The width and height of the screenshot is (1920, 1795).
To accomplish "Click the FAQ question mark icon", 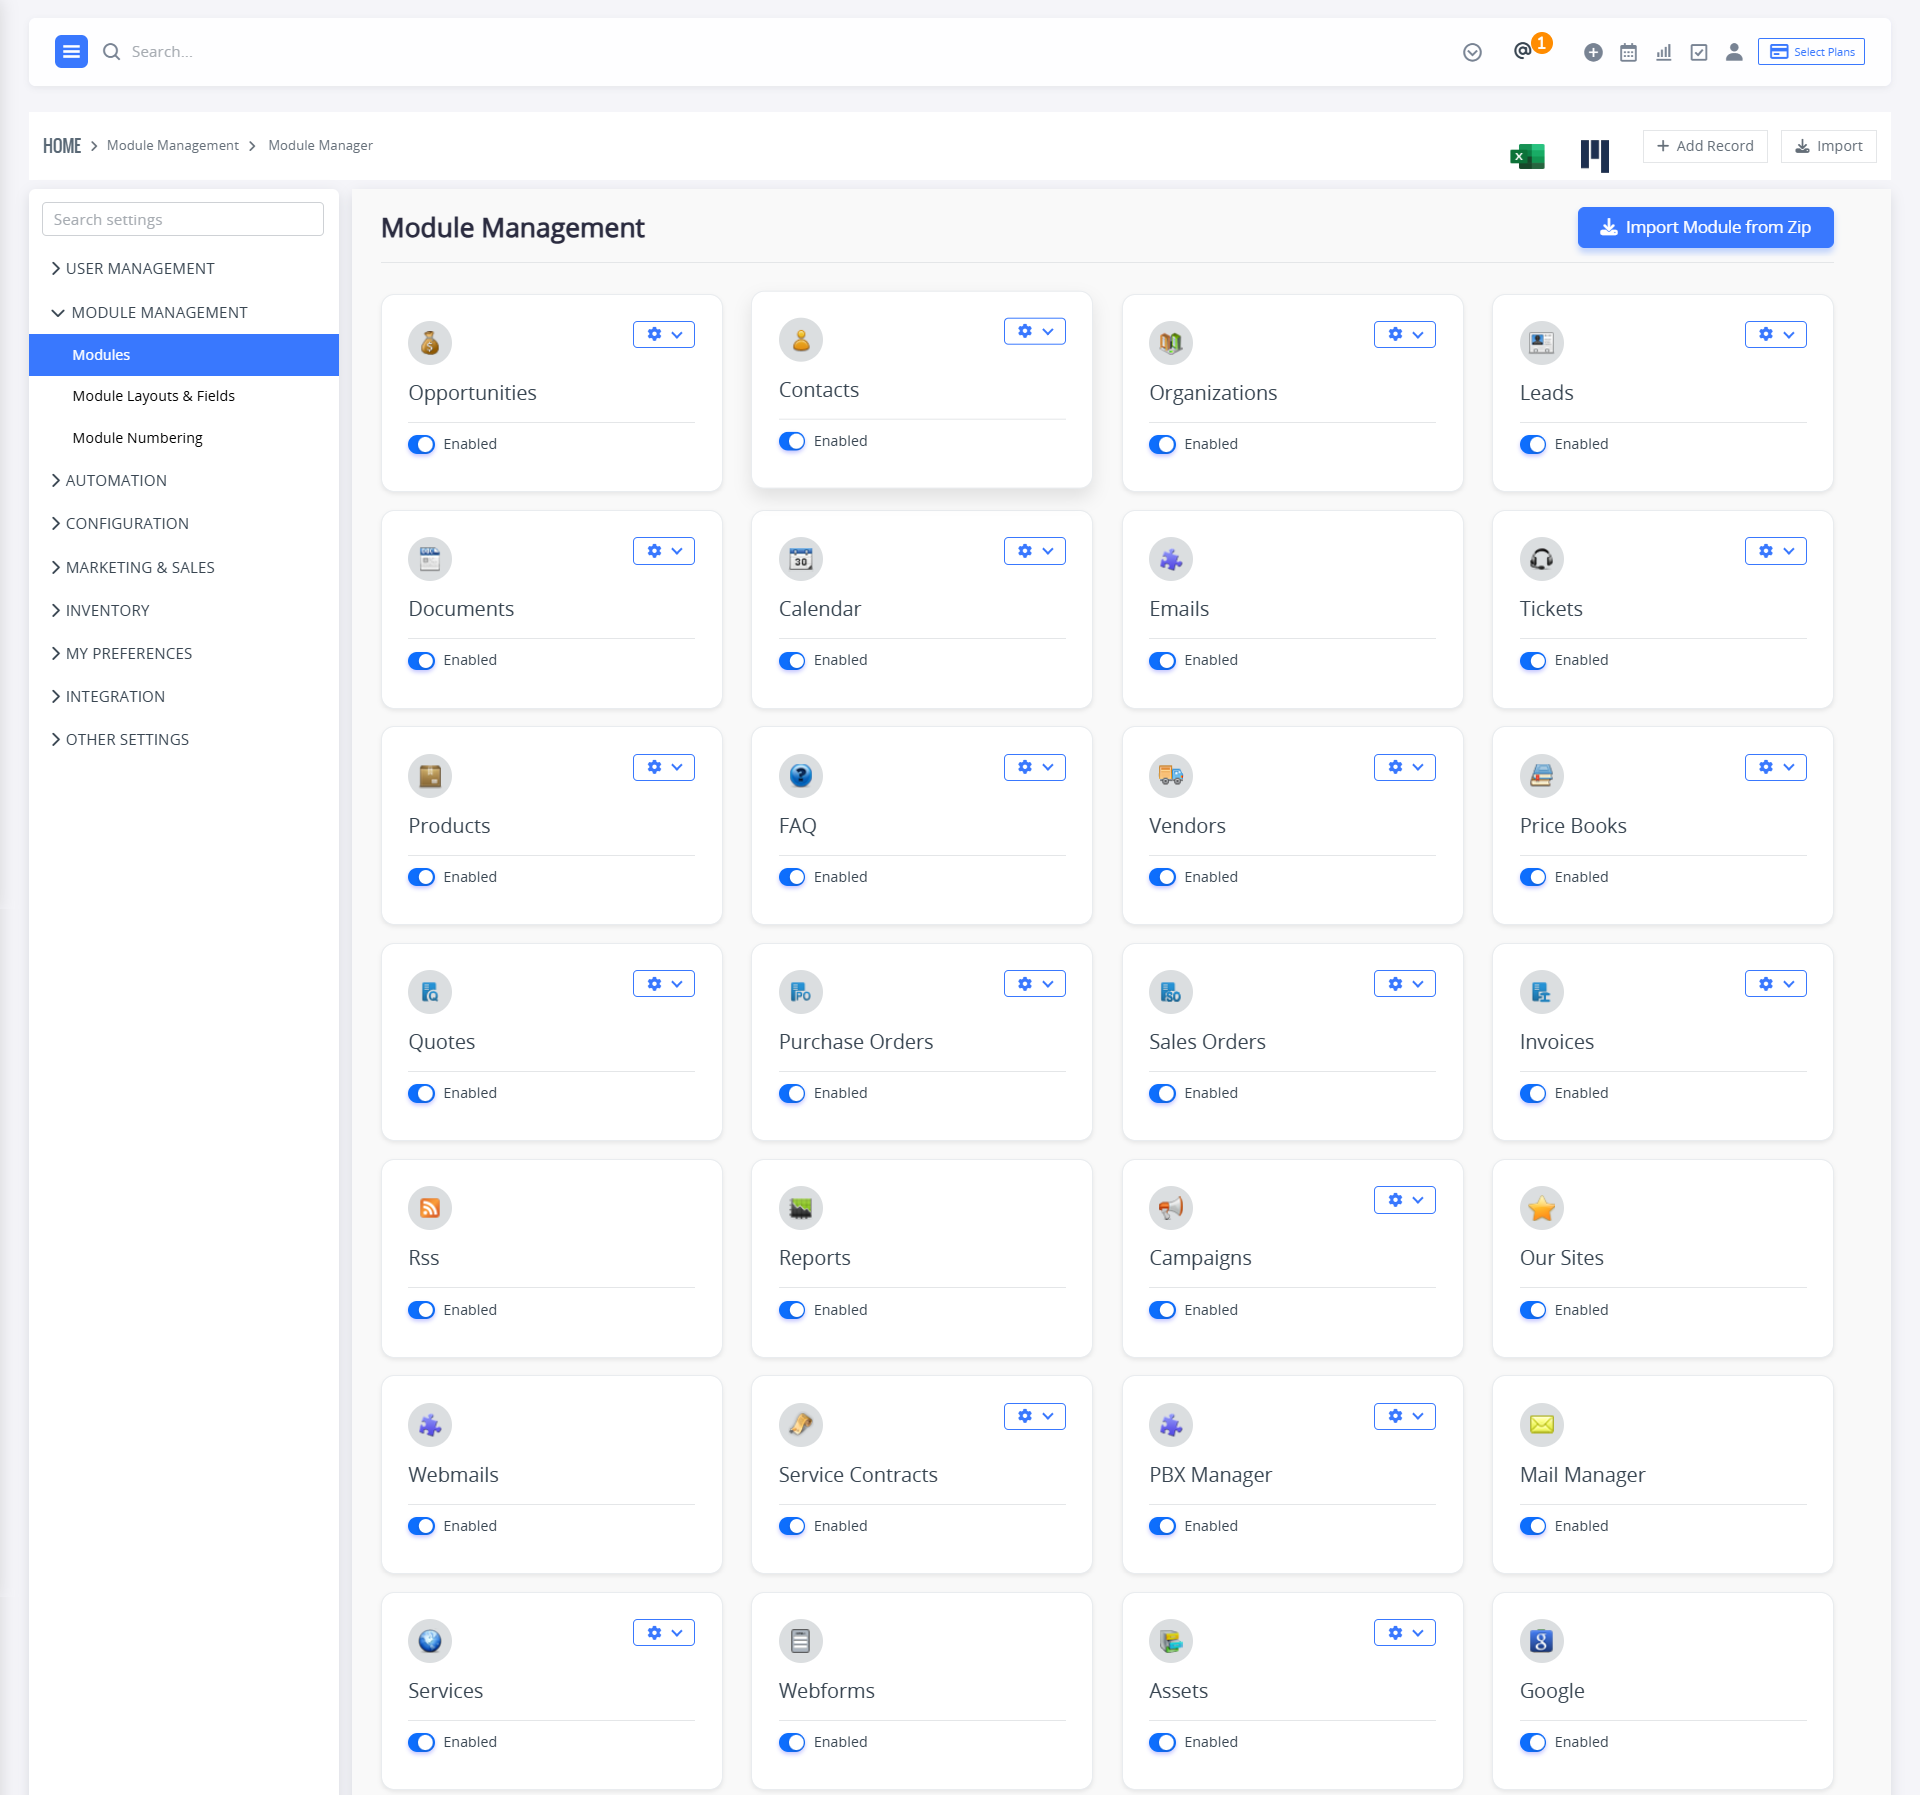I will pyautogui.click(x=801, y=776).
